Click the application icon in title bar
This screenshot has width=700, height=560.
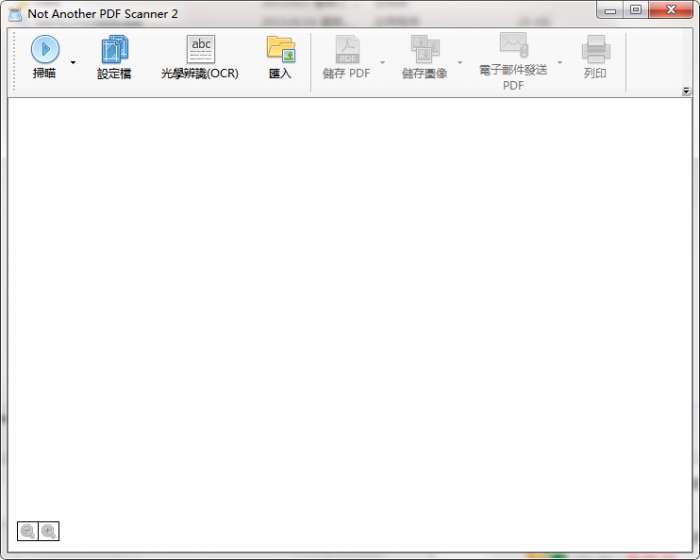pyautogui.click(x=15, y=14)
